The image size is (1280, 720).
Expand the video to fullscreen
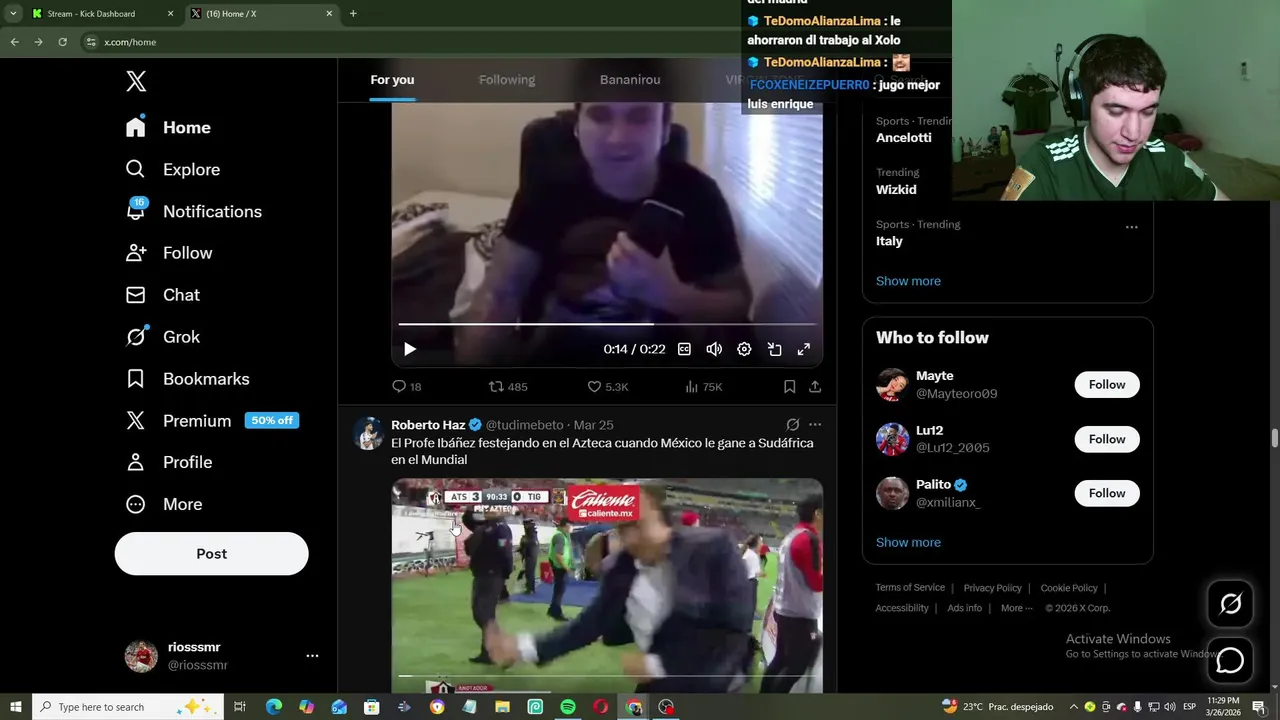803,349
